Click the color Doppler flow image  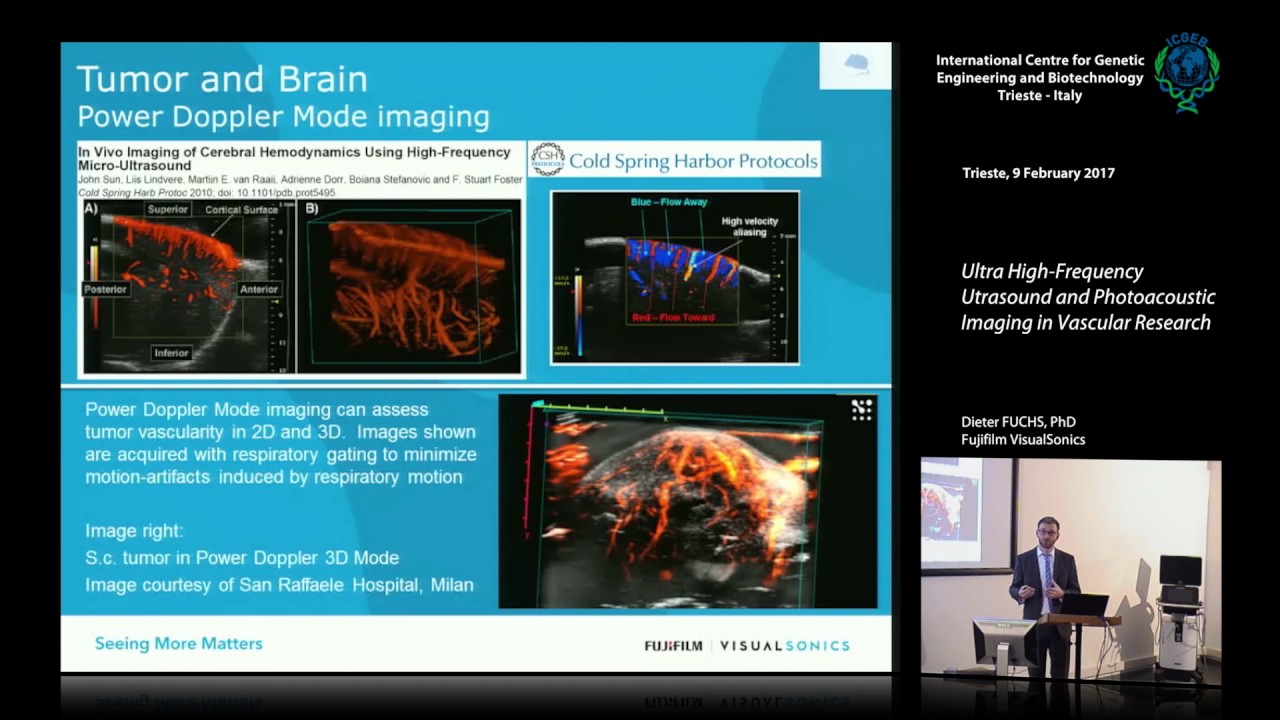click(x=675, y=277)
